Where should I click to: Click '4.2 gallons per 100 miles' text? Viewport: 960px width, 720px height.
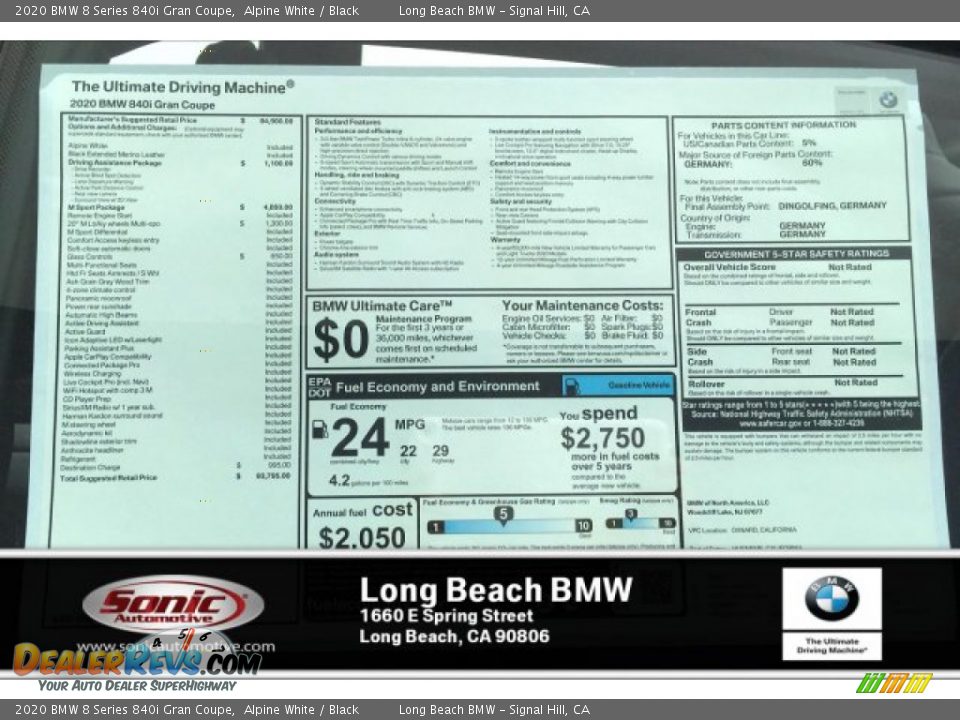369,481
